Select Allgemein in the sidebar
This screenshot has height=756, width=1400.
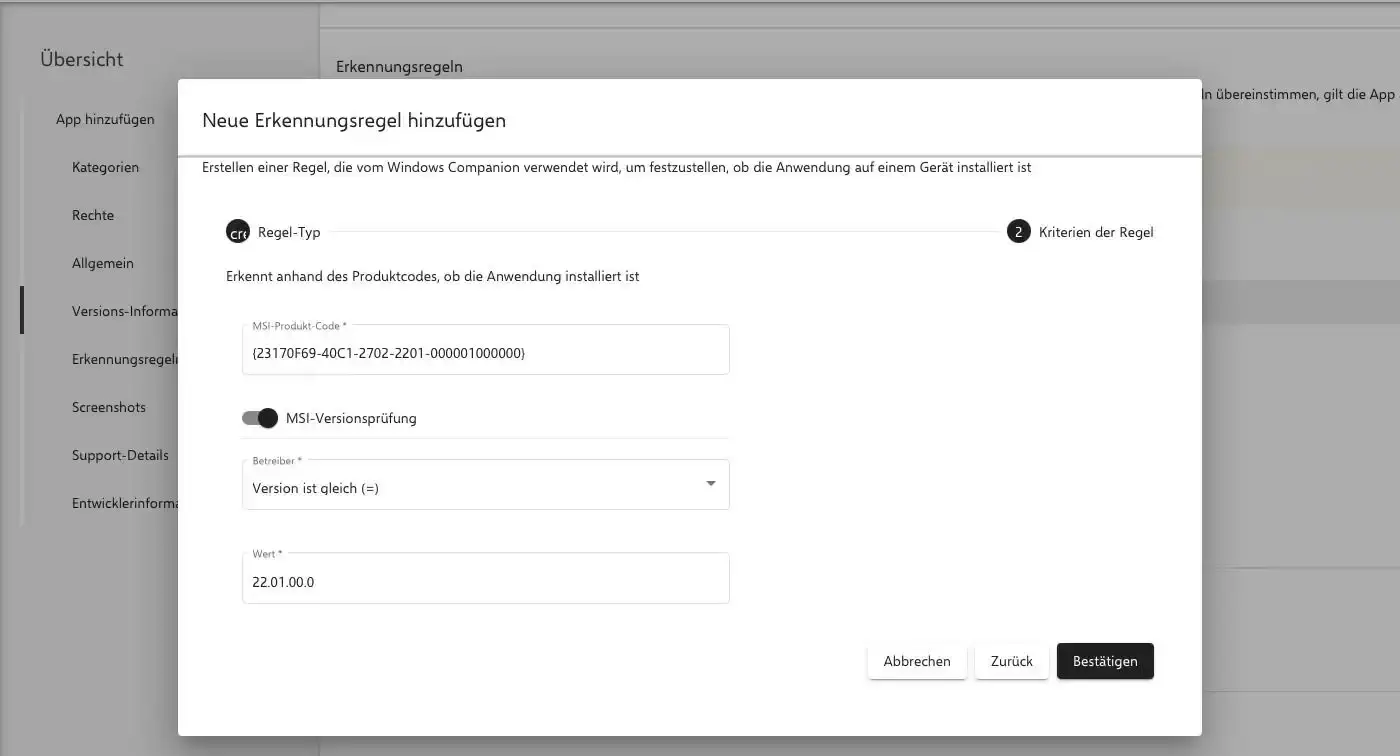tap(102, 263)
